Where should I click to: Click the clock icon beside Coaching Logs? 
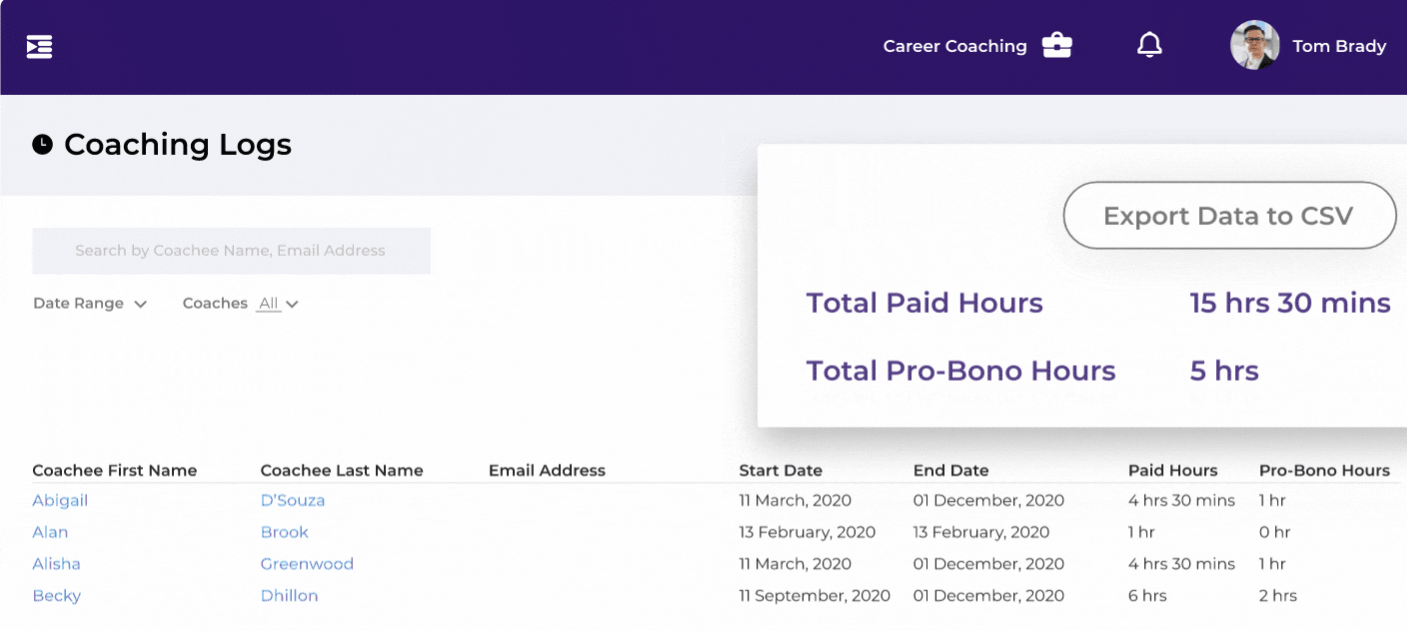coord(42,145)
